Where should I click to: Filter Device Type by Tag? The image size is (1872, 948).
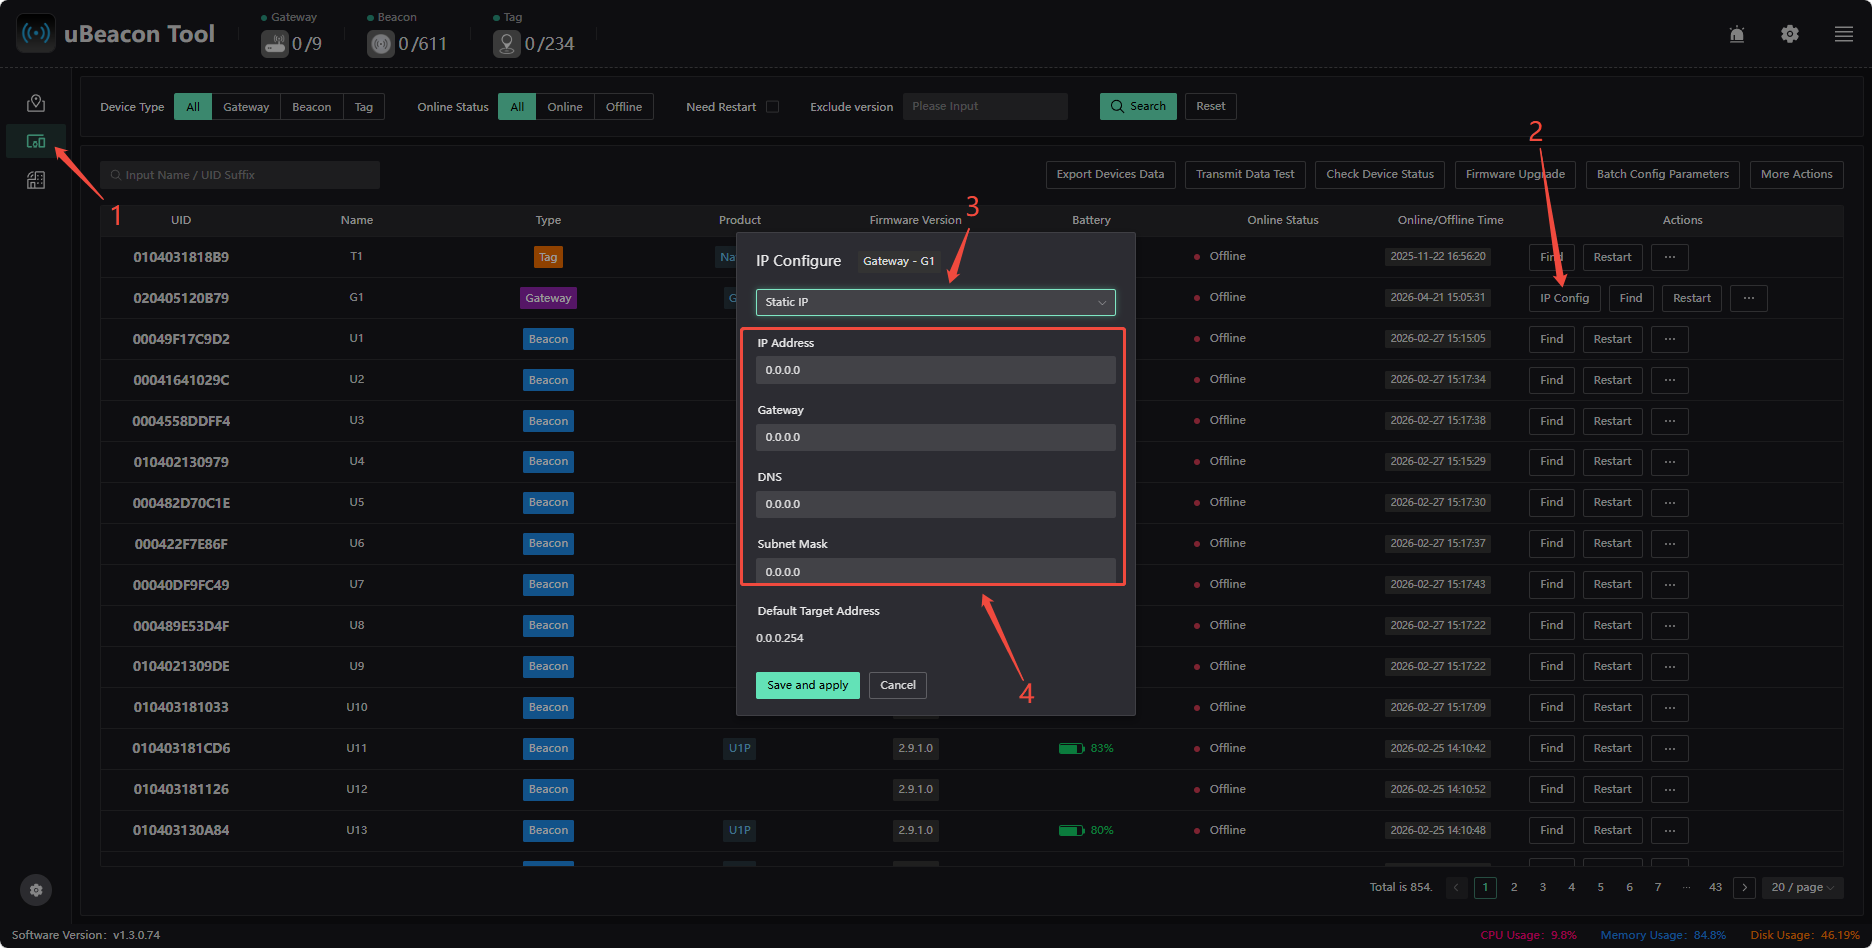[364, 107]
